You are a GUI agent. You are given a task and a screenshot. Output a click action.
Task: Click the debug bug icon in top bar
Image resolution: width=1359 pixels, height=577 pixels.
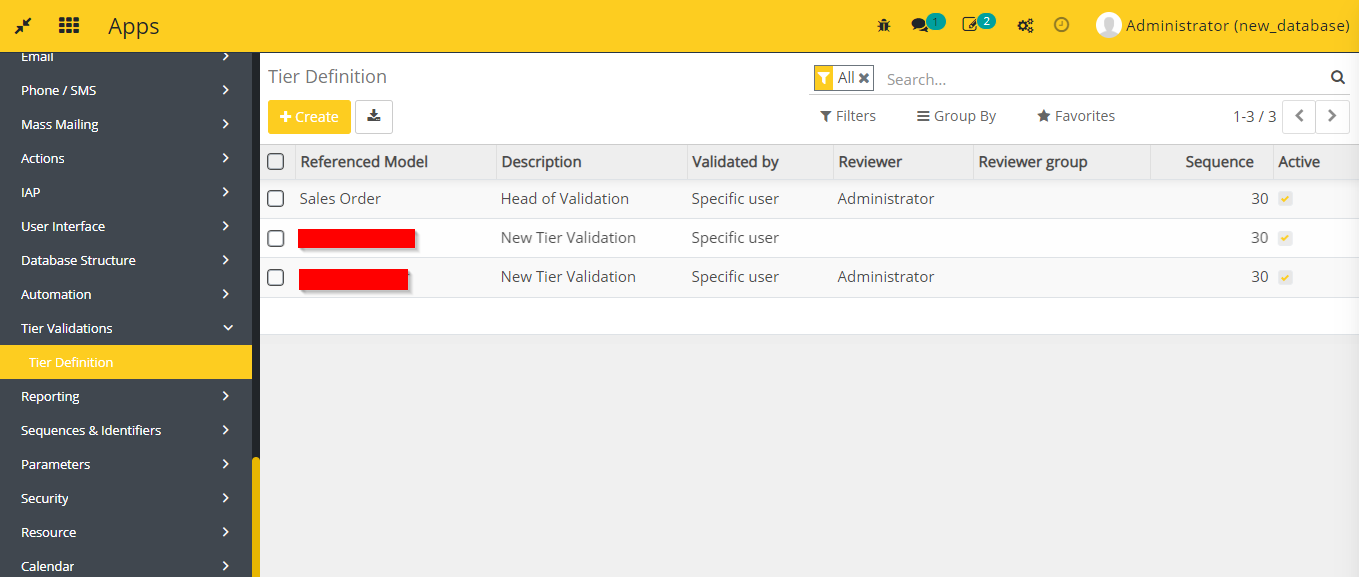[x=884, y=25]
